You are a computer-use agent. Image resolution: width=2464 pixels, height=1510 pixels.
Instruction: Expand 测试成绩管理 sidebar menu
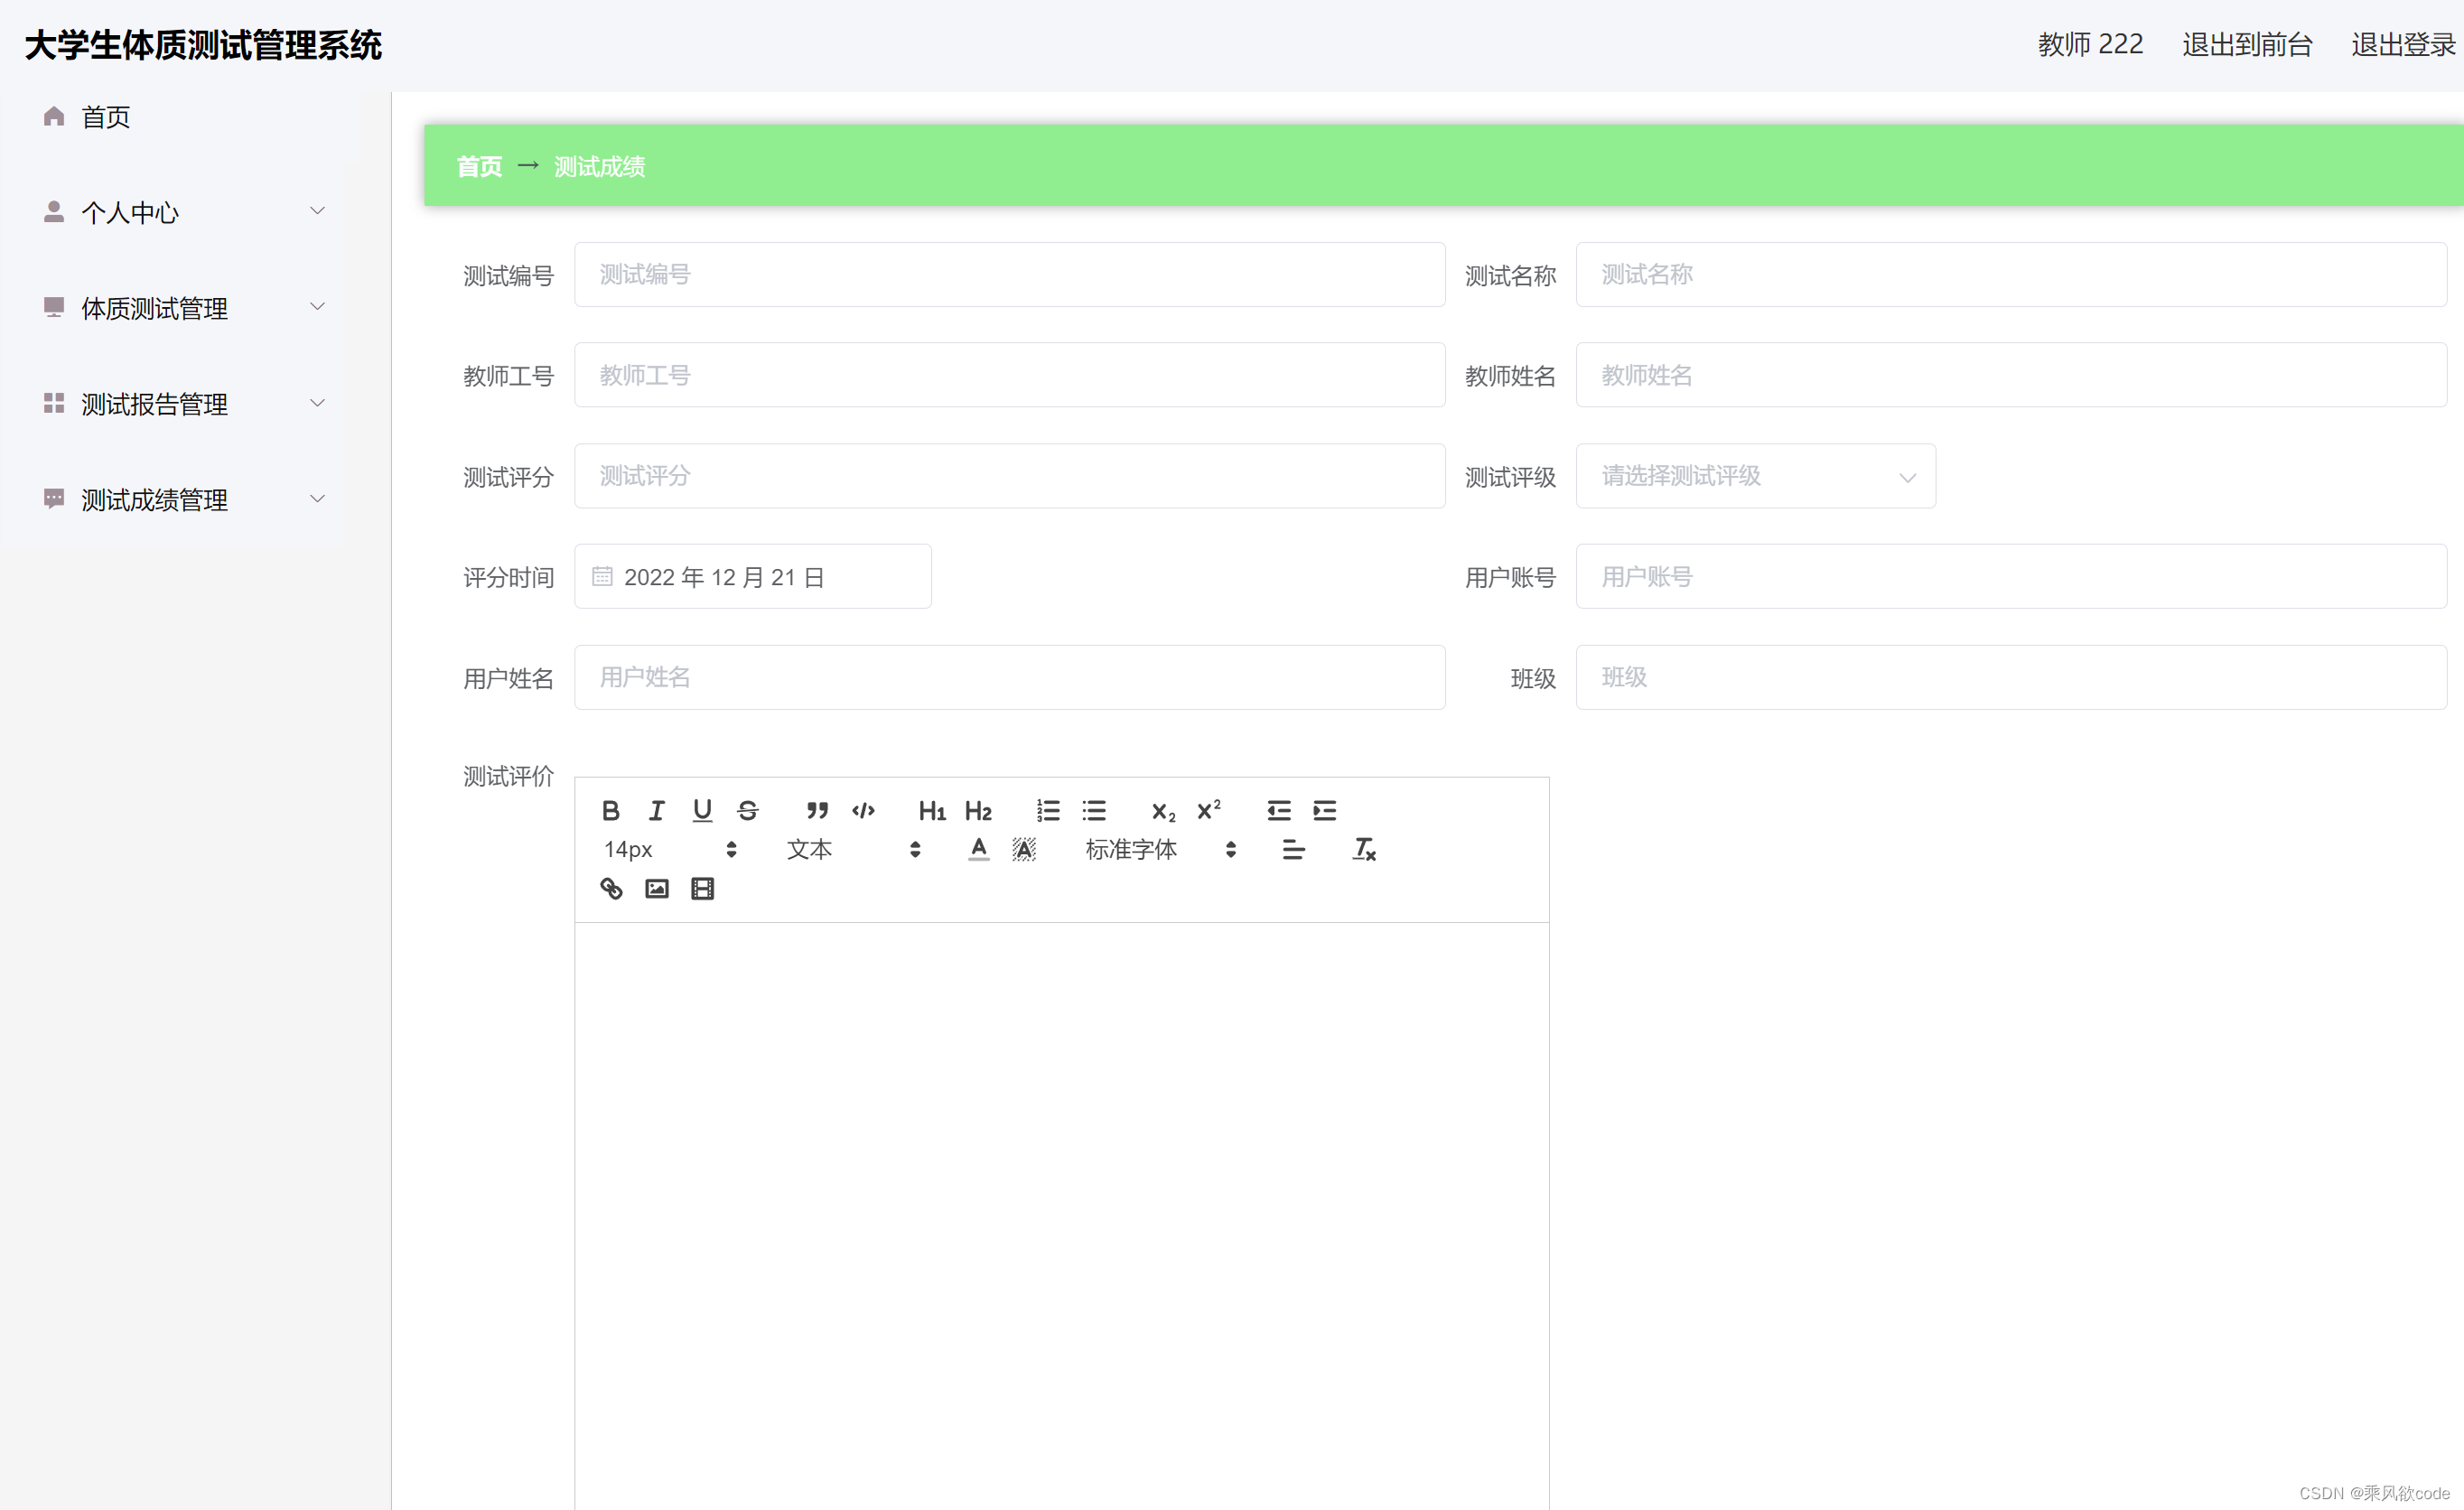tap(185, 499)
